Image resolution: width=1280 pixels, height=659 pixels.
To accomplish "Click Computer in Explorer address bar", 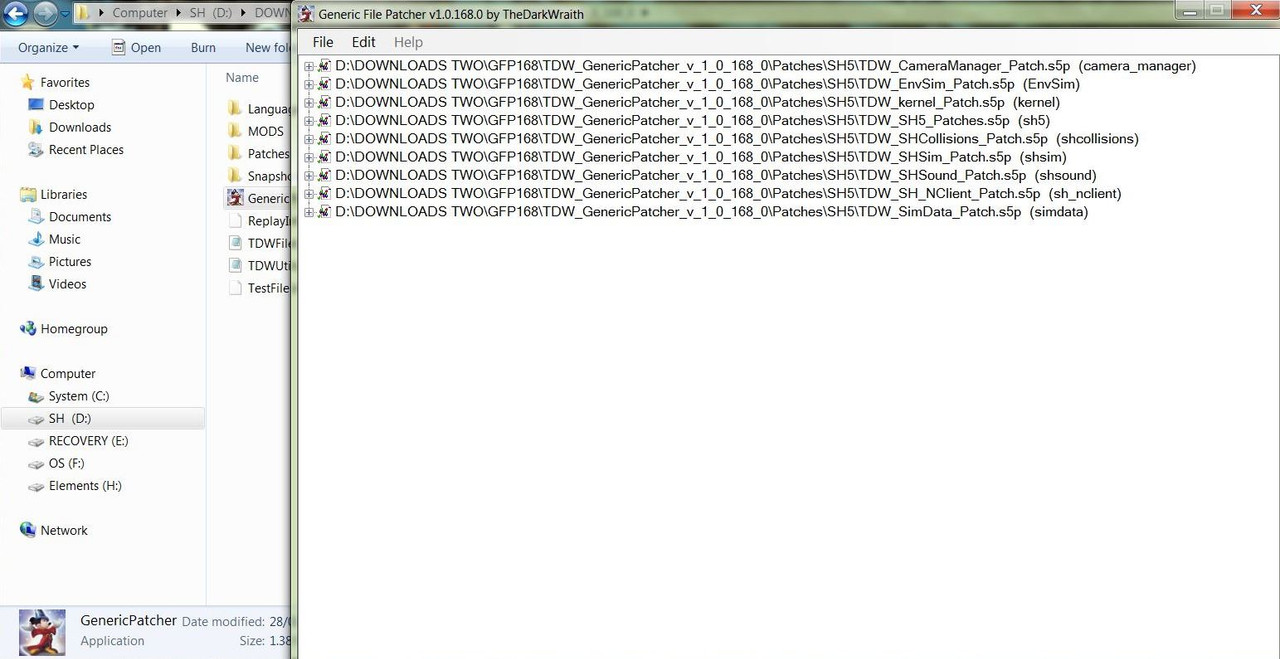I will [140, 13].
